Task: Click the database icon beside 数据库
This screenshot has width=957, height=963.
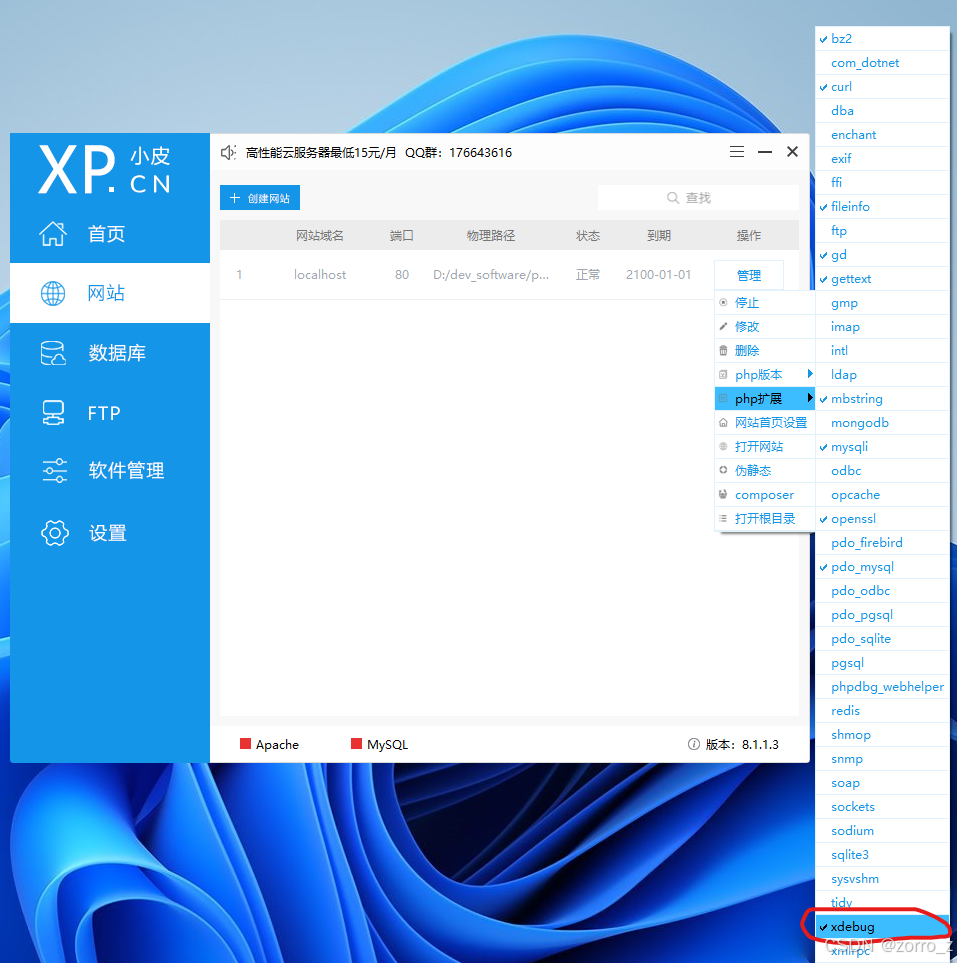Action: (53, 353)
